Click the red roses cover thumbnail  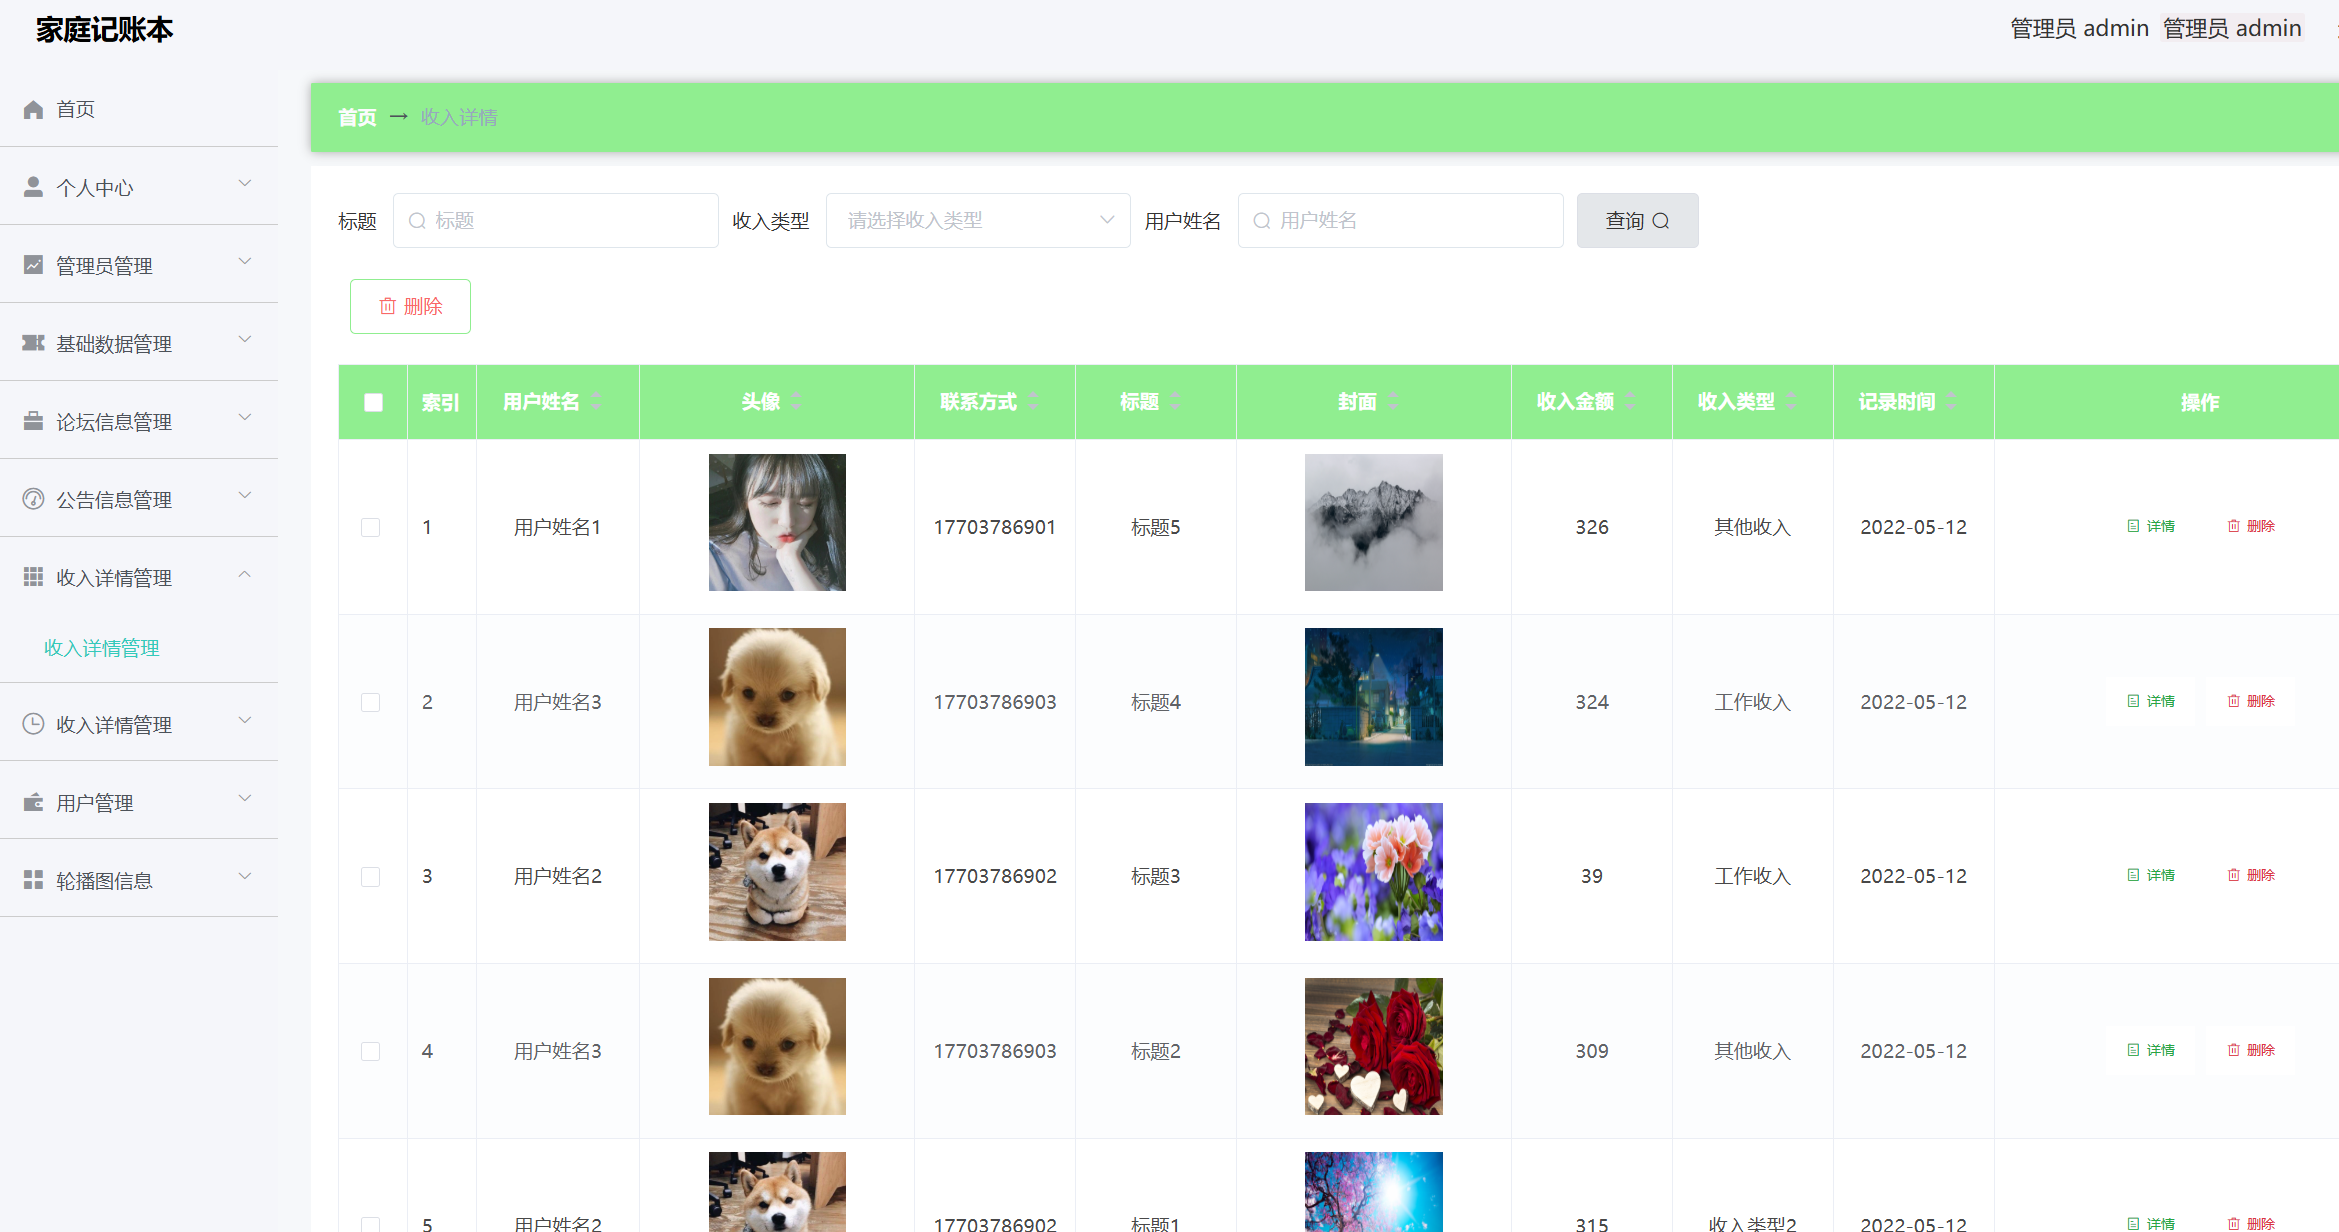[x=1373, y=1046]
